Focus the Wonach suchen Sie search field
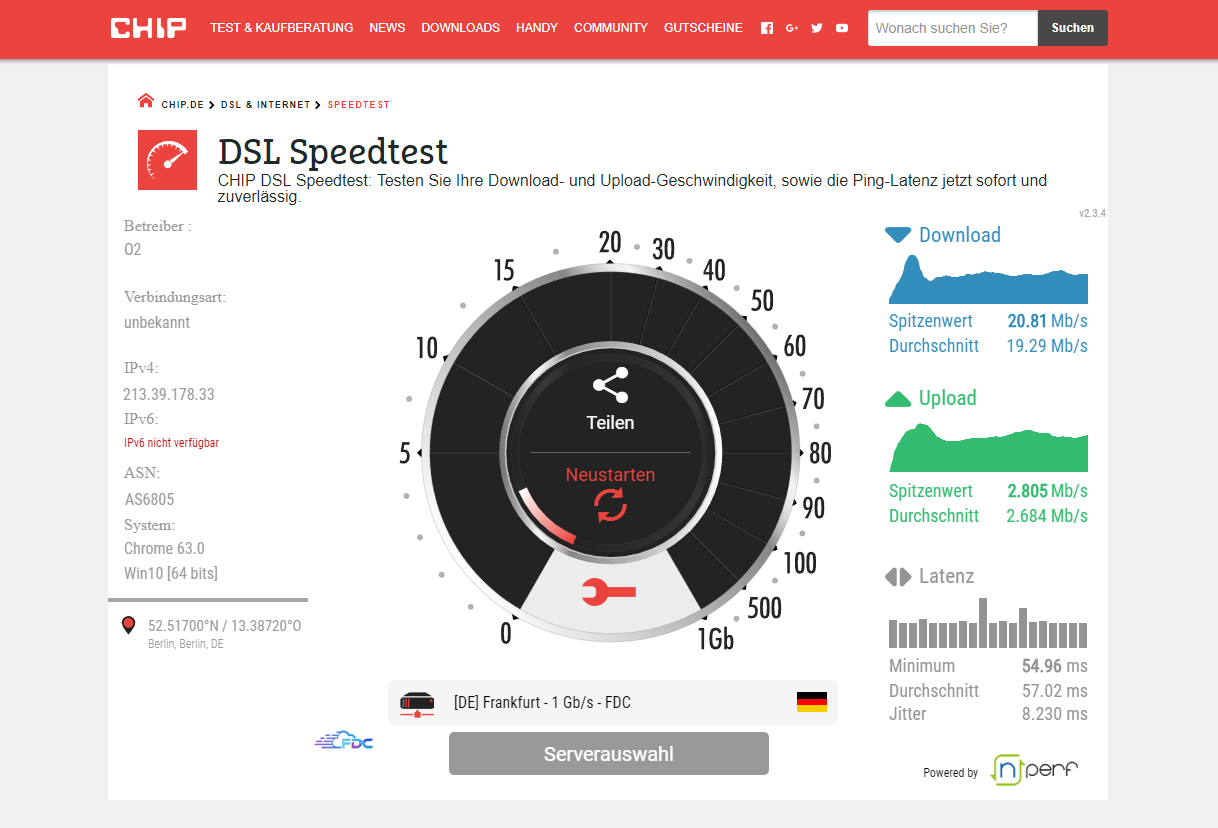1218x828 pixels. [953, 28]
